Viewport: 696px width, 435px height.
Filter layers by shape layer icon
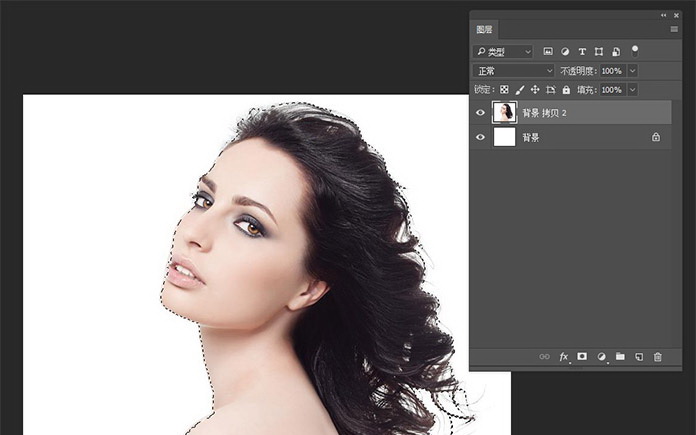(x=599, y=52)
